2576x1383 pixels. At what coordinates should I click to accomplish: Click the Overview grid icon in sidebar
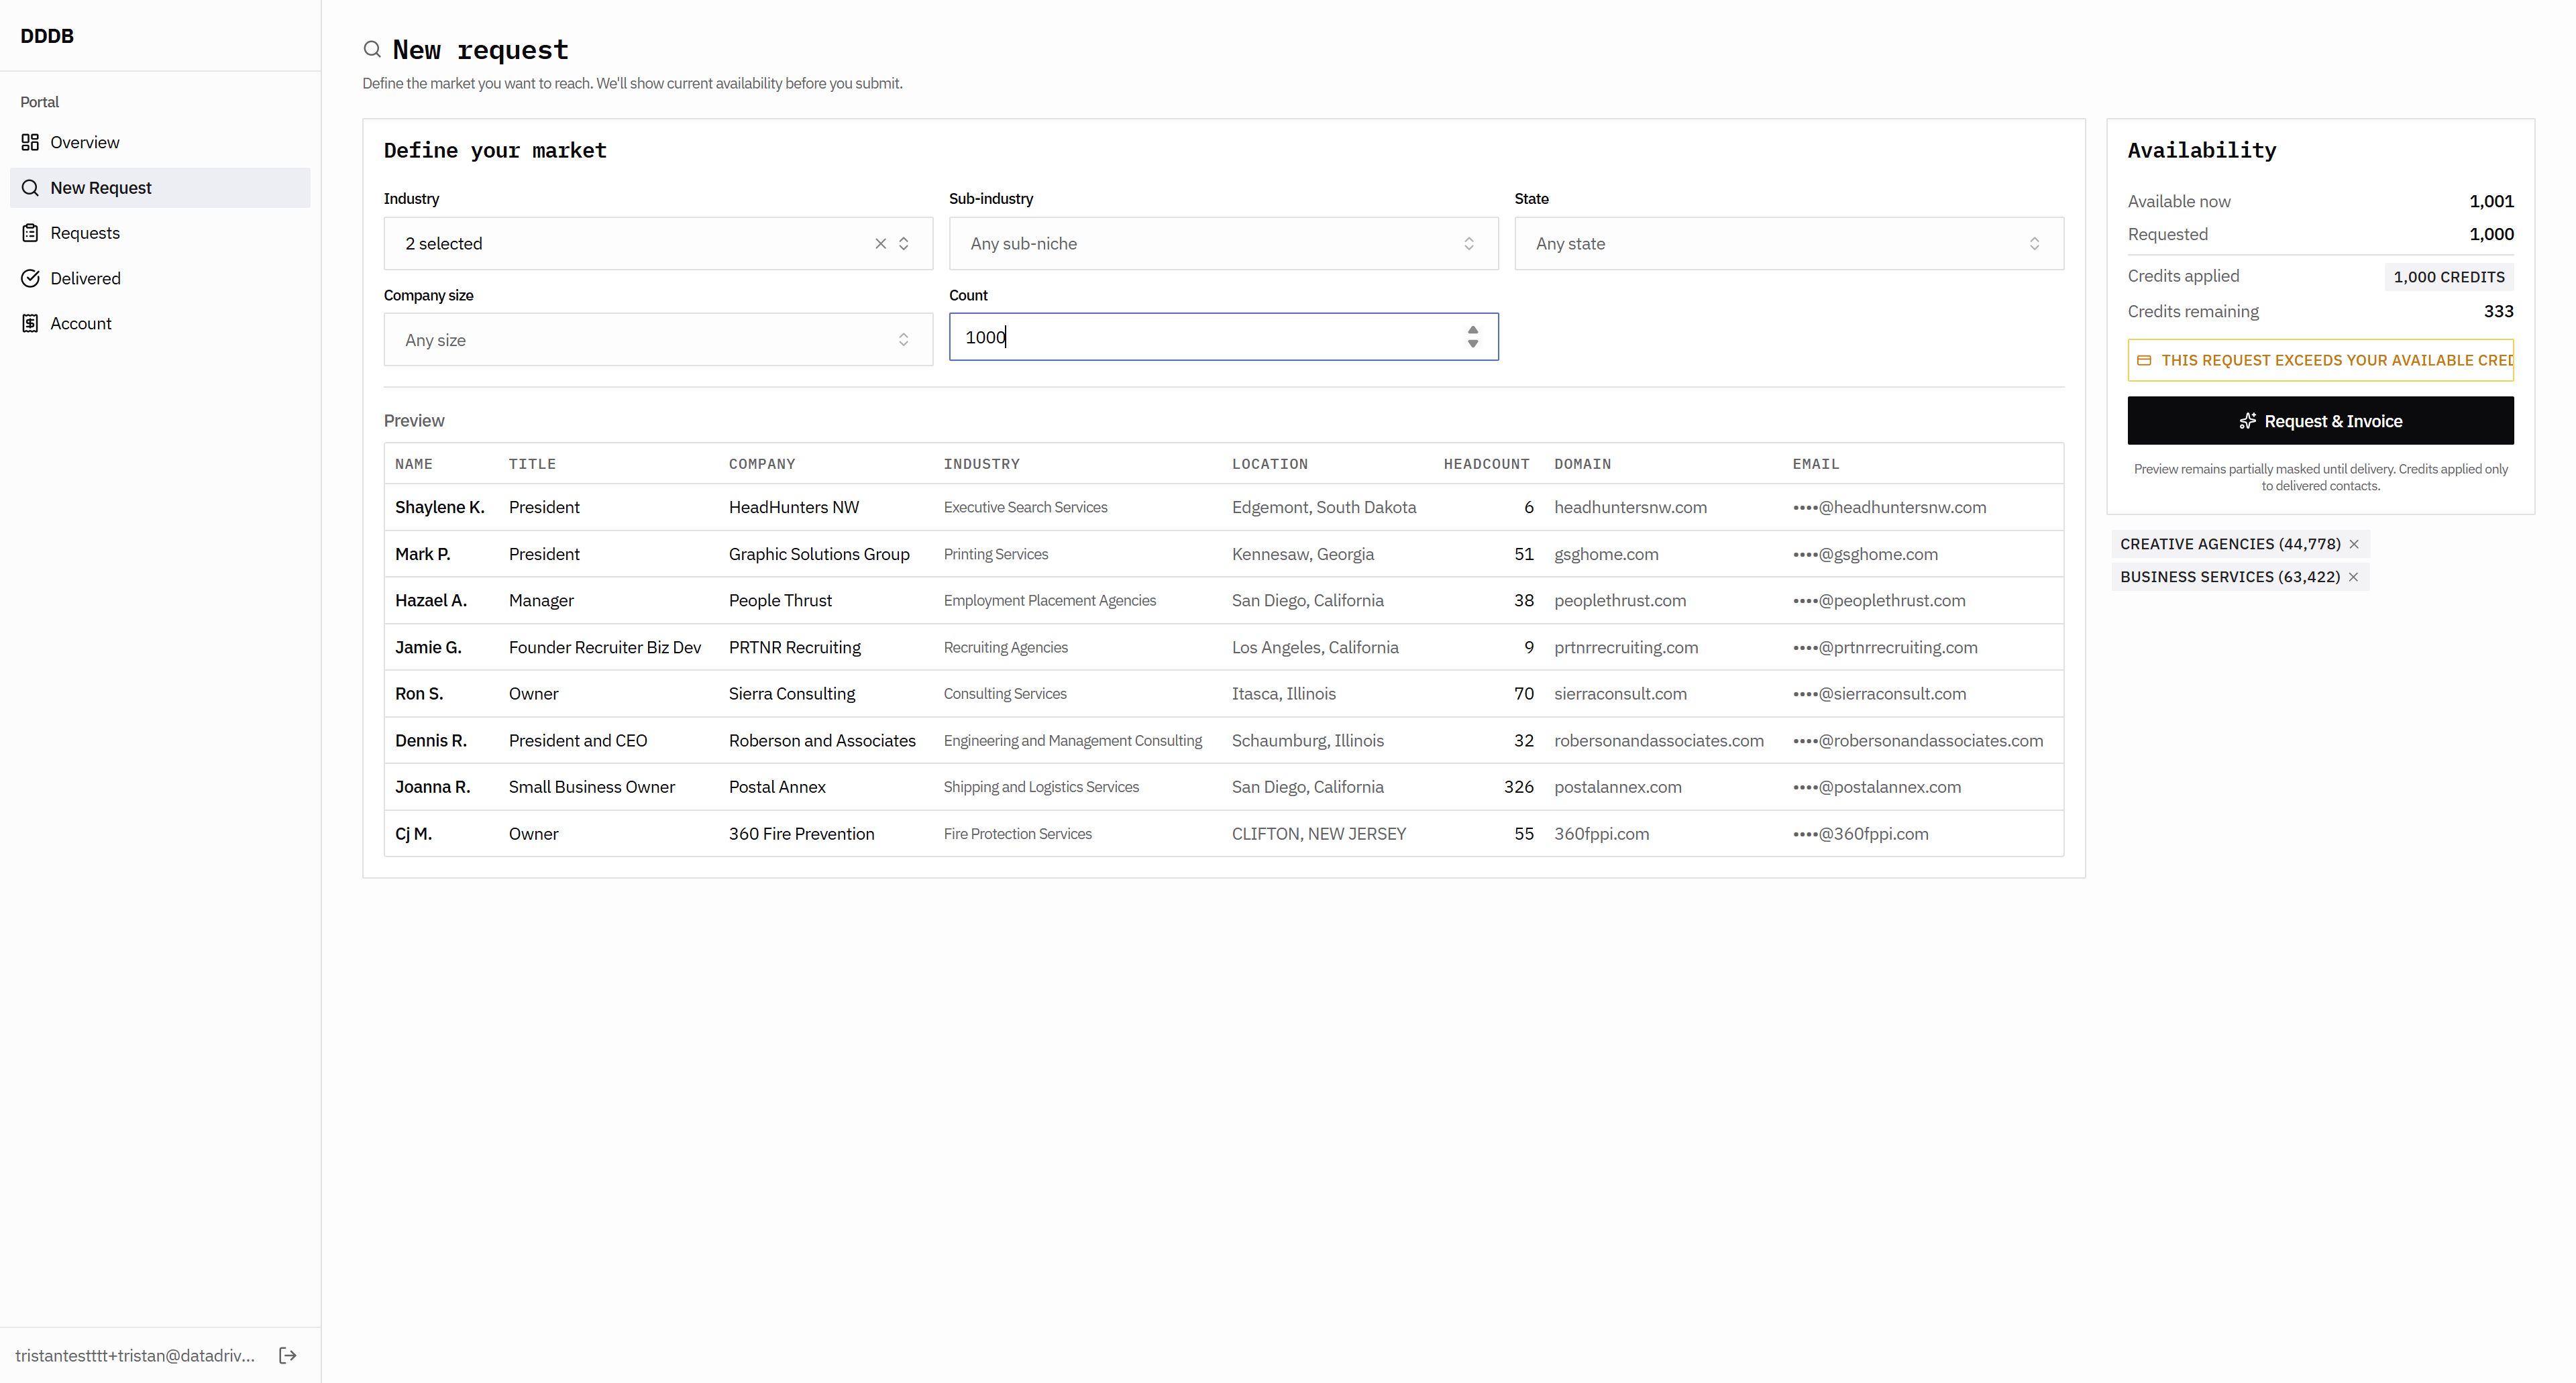coord(30,142)
